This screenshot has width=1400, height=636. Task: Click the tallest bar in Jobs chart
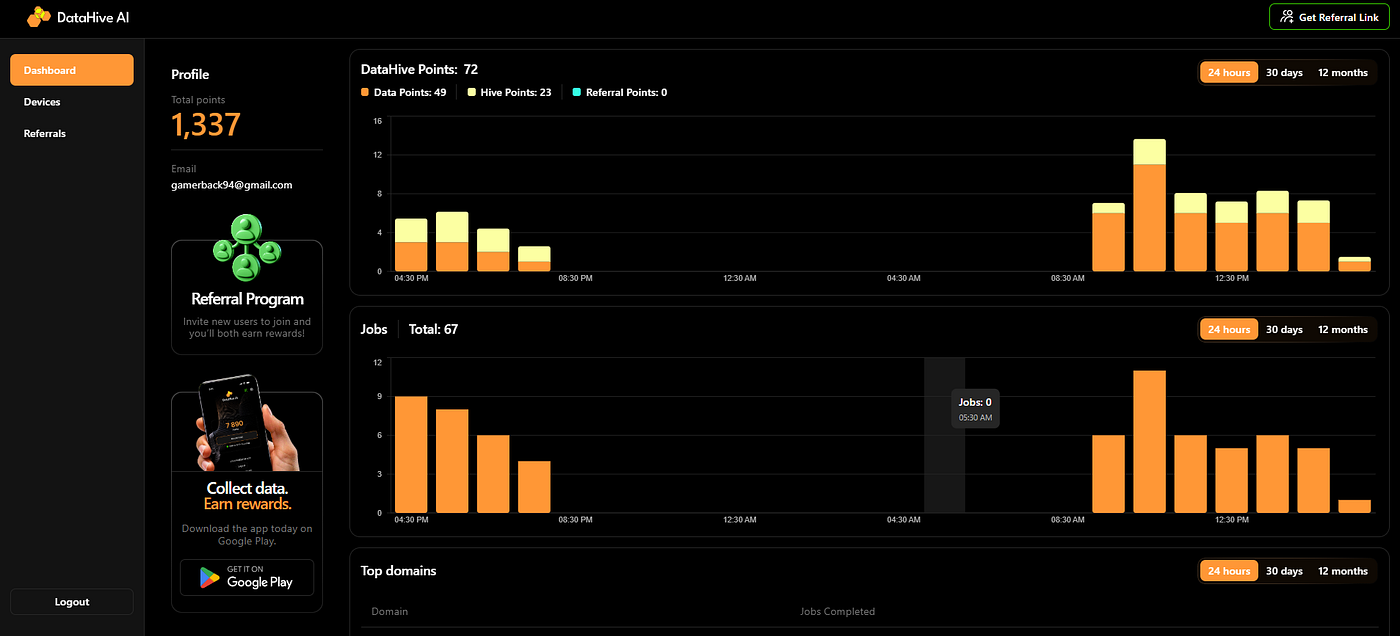click(x=1149, y=441)
